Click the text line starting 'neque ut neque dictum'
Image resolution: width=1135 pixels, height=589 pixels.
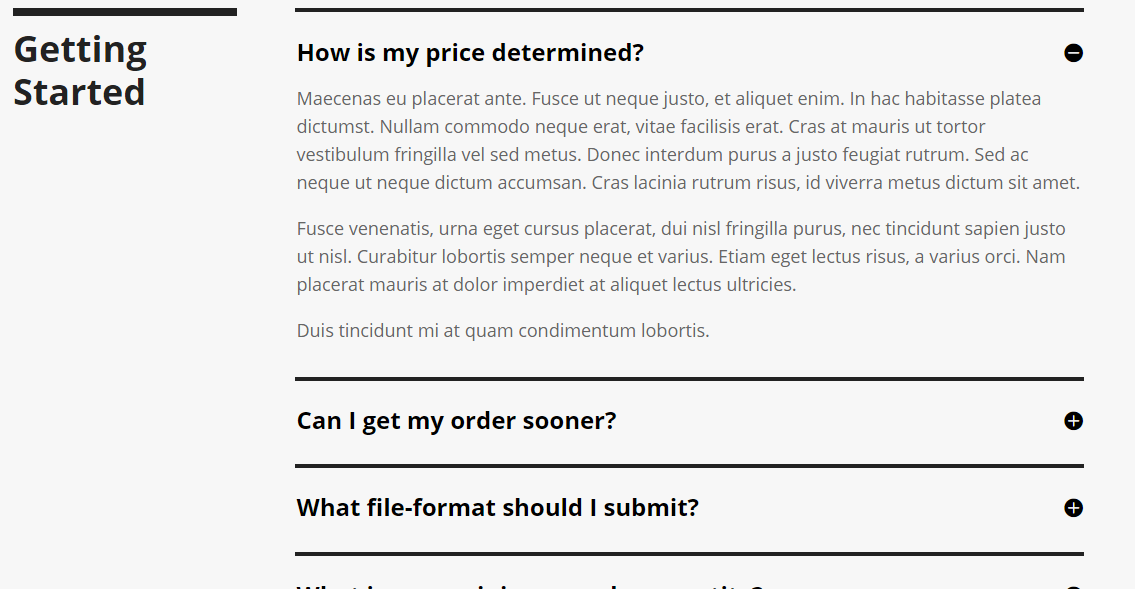point(688,182)
